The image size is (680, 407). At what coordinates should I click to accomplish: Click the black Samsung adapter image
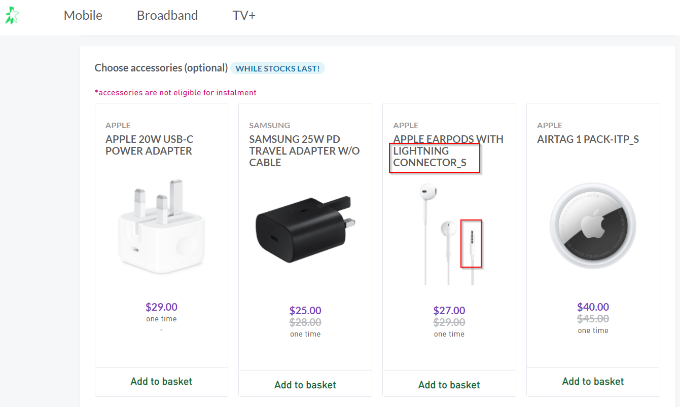pyautogui.click(x=305, y=229)
